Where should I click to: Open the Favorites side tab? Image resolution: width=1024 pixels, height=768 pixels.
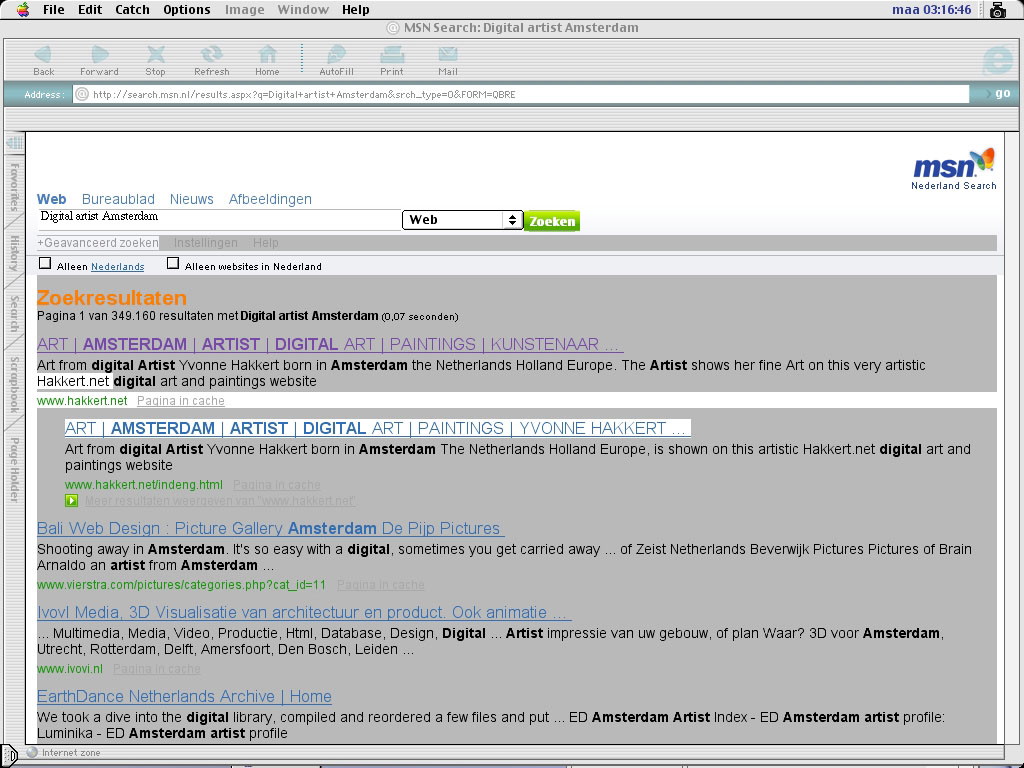click(x=14, y=187)
